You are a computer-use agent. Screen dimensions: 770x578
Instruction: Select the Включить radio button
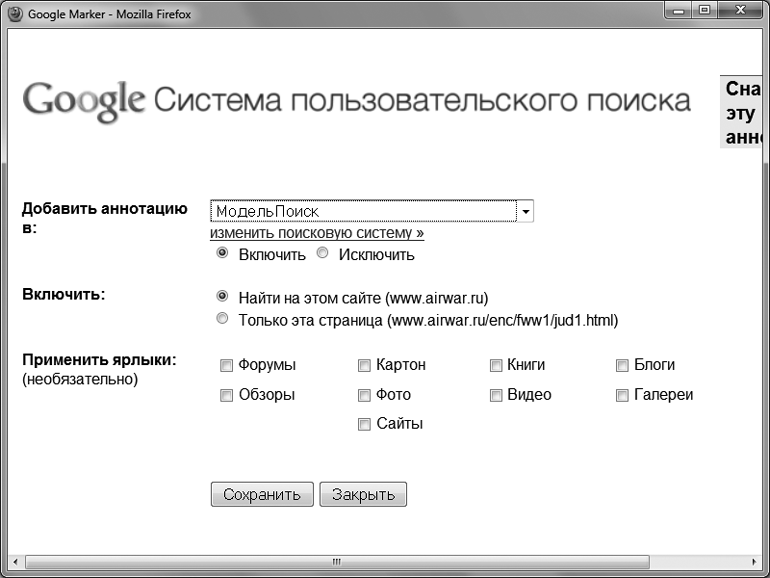pos(222,254)
